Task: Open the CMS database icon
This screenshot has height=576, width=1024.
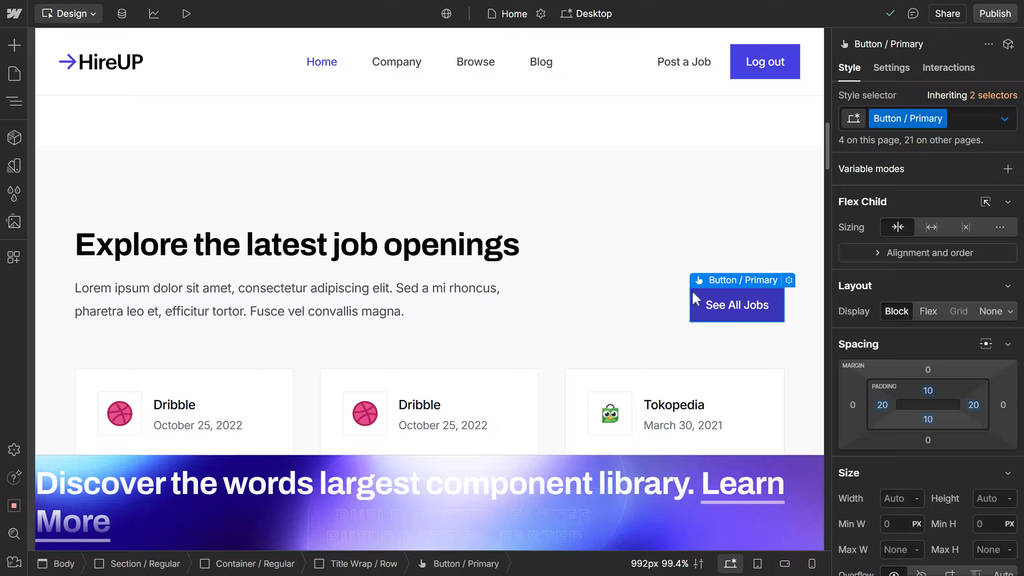Action: click(x=122, y=14)
